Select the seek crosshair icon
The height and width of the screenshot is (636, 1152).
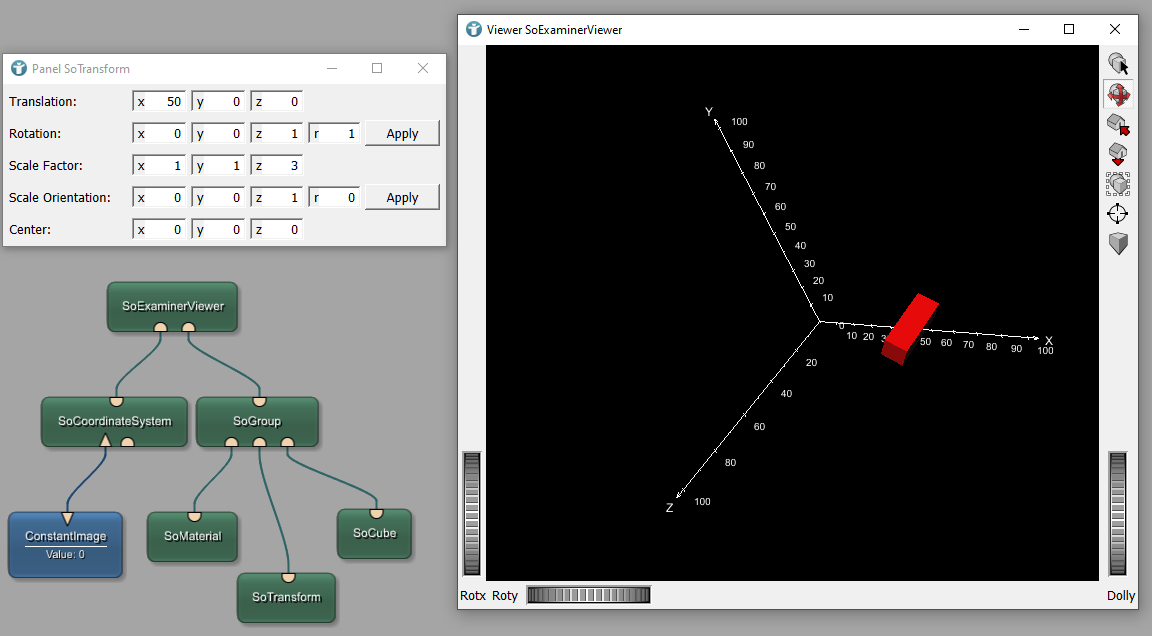point(1118,213)
